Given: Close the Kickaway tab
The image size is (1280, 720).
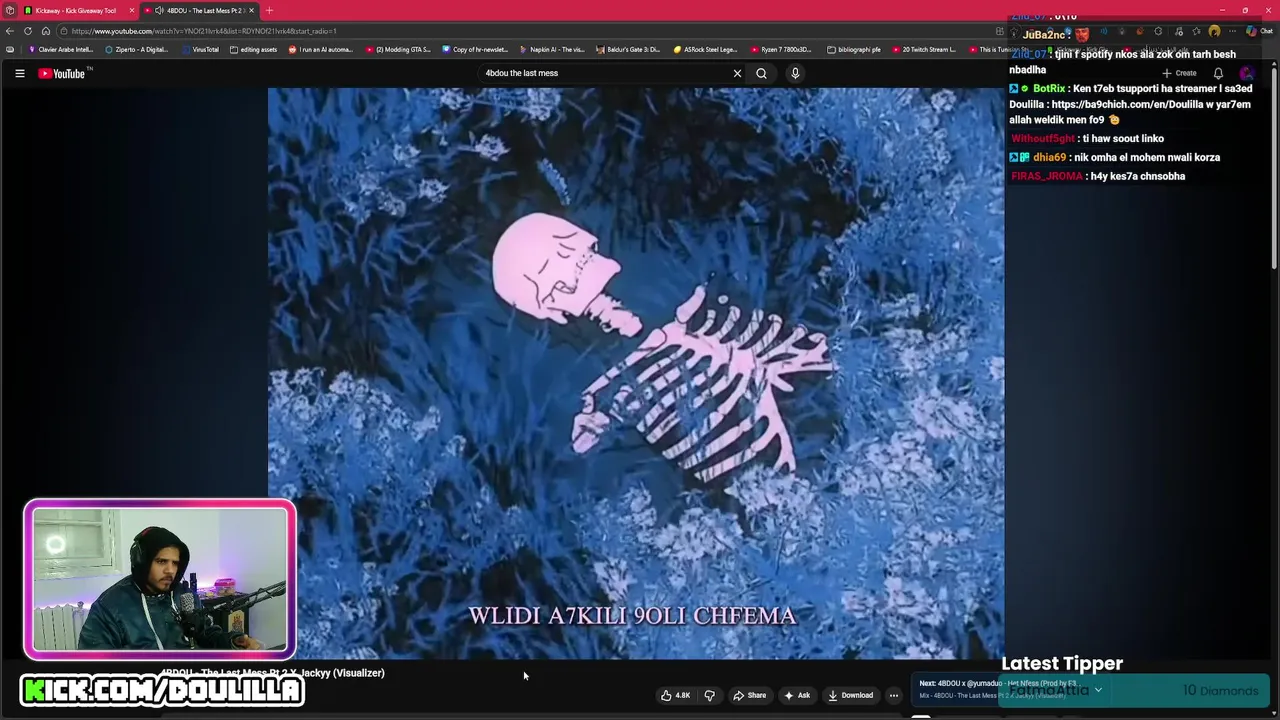Looking at the screenshot, I should (x=131, y=10).
